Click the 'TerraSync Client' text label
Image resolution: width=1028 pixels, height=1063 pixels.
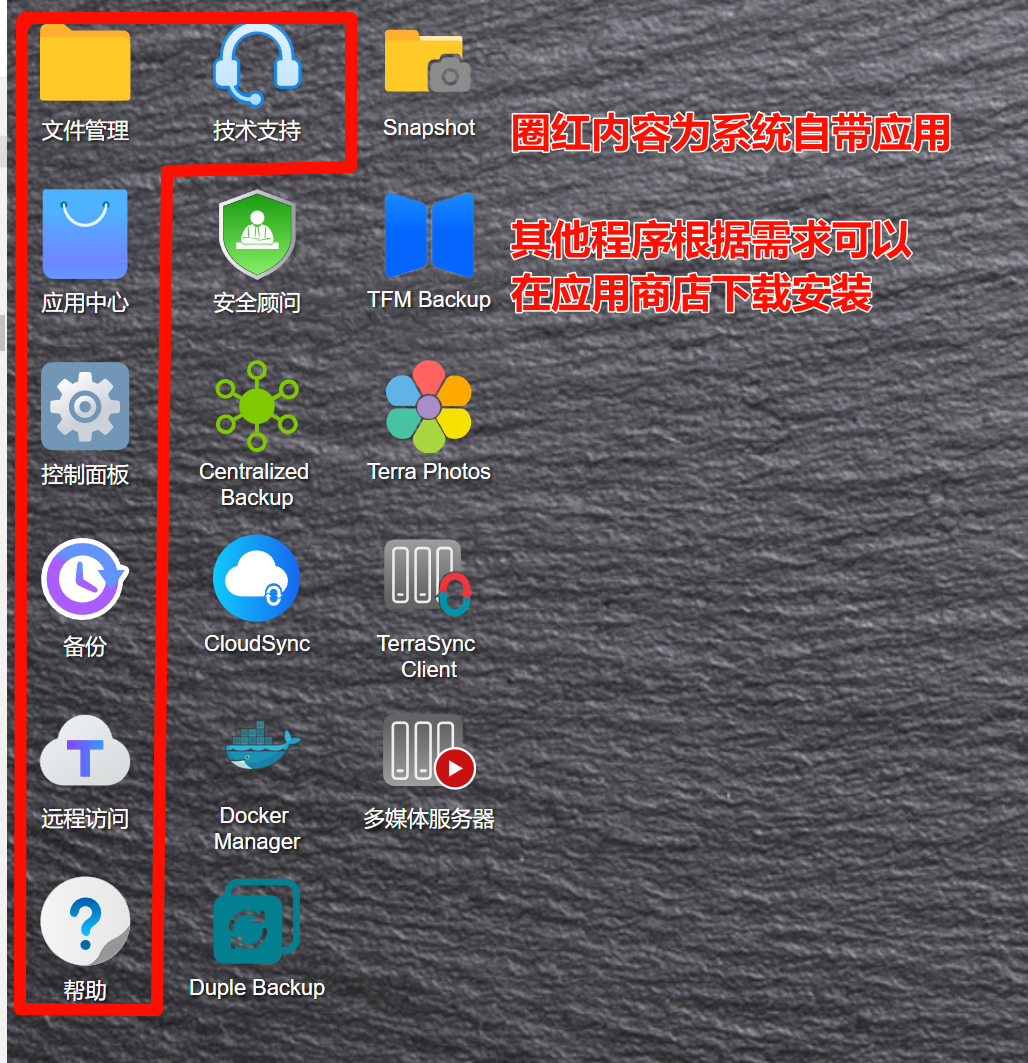pyautogui.click(x=429, y=657)
